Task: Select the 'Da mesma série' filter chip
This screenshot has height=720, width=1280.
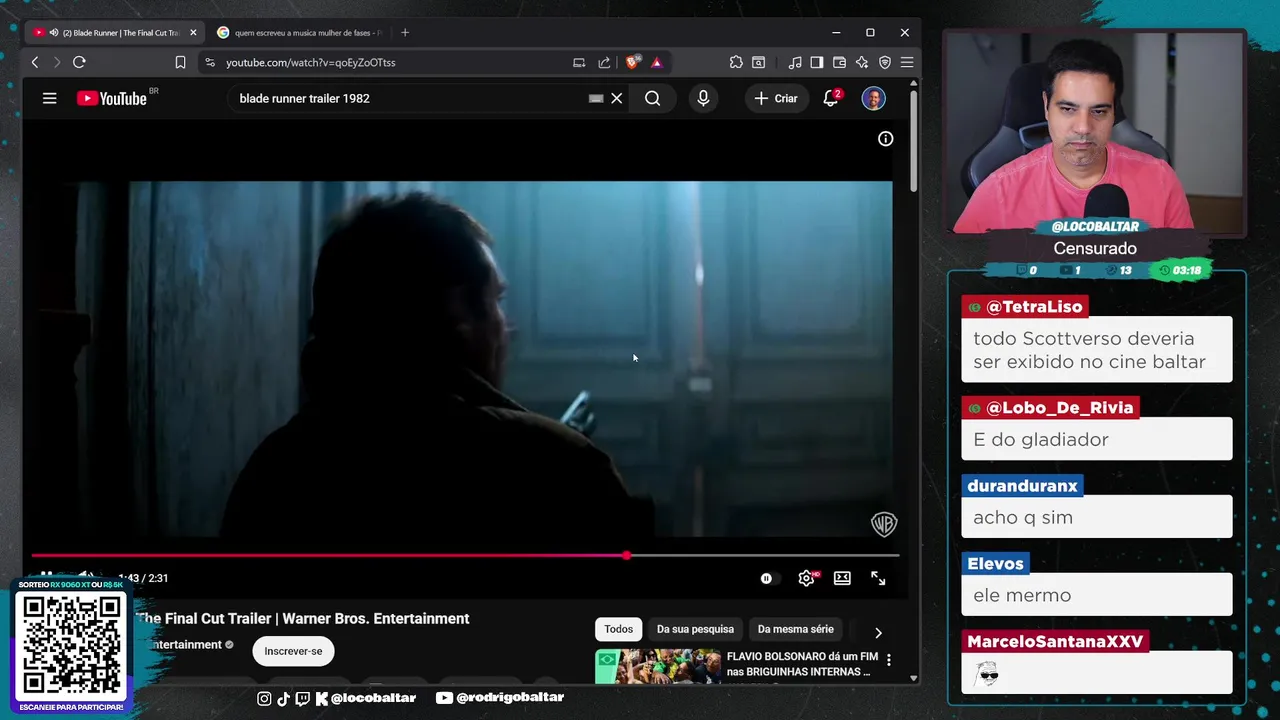Action: pyautogui.click(x=795, y=629)
